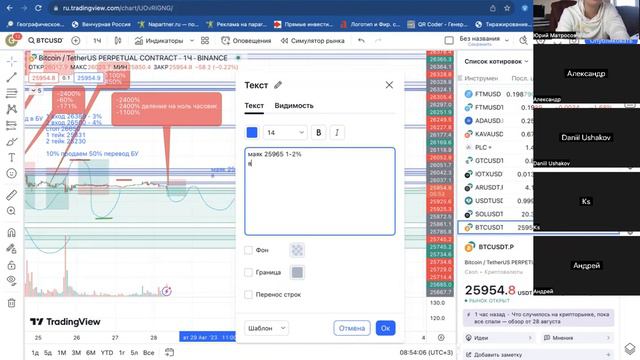Confirm the dialog with Ок
The height and width of the screenshot is (360, 640).
tap(385, 328)
